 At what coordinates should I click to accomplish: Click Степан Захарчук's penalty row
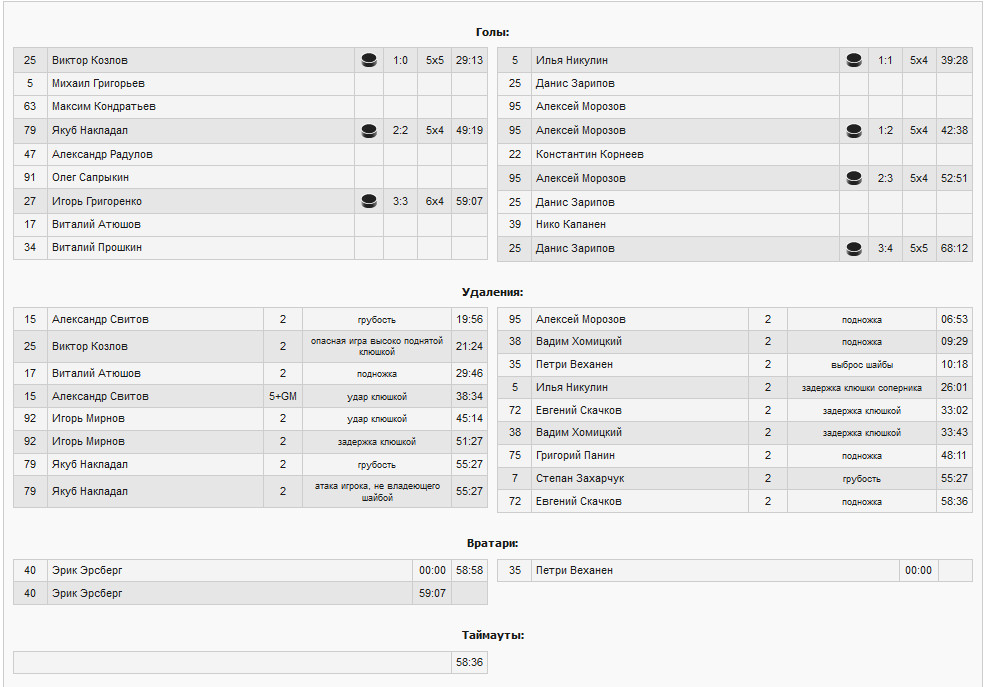[x=580, y=478]
